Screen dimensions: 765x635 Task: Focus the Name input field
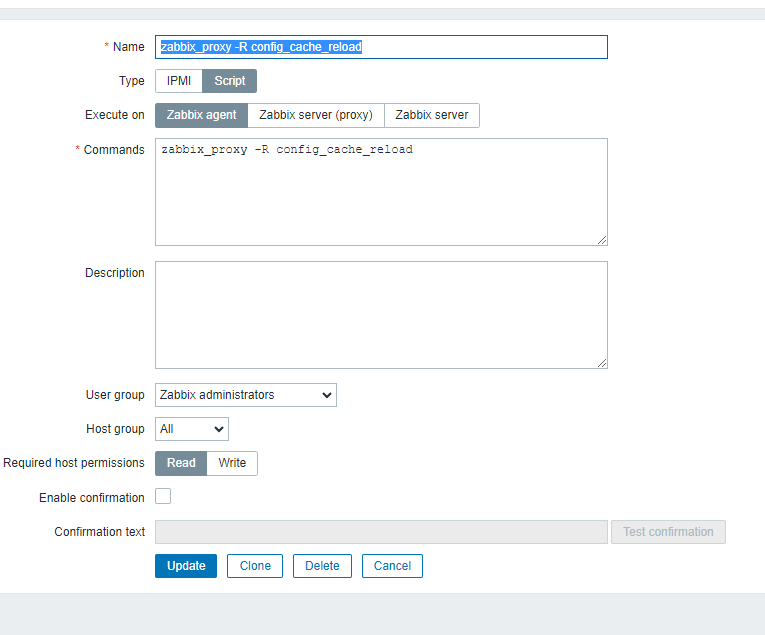coord(381,47)
